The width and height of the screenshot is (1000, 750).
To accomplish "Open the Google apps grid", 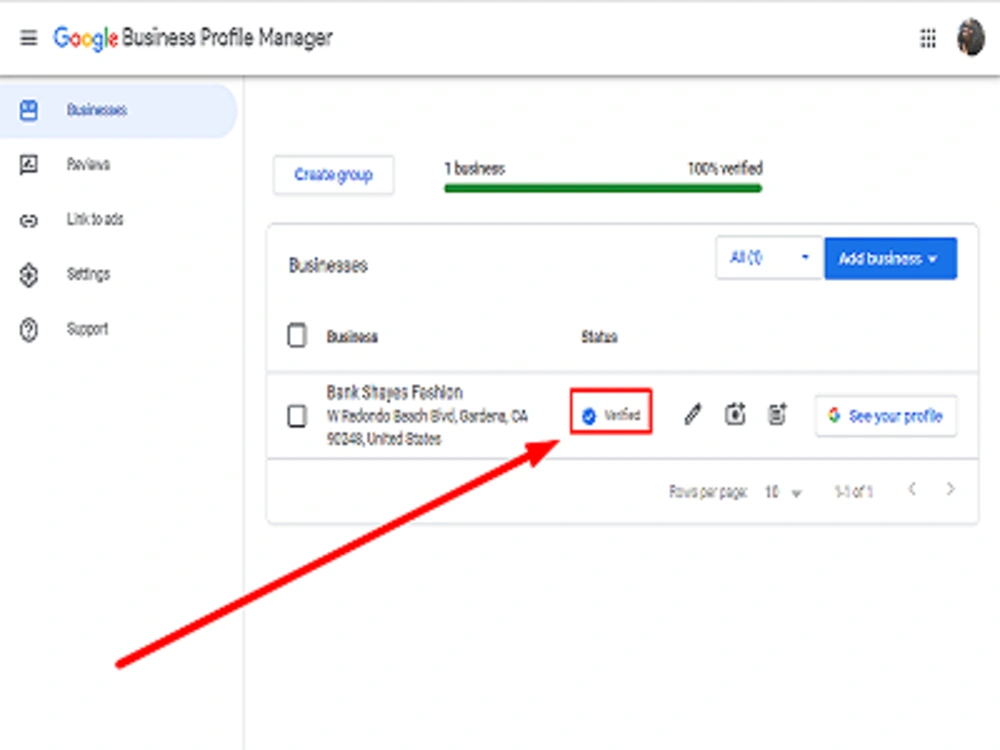I will [x=928, y=38].
